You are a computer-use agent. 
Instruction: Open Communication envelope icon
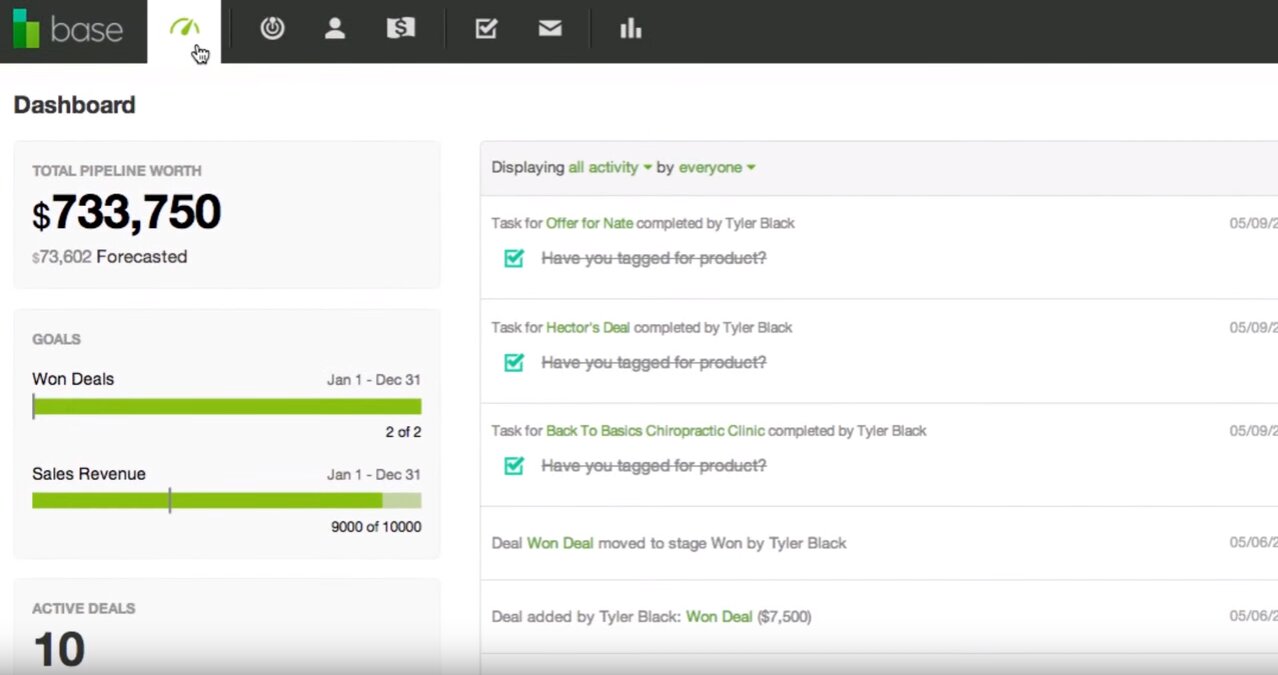tap(550, 29)
